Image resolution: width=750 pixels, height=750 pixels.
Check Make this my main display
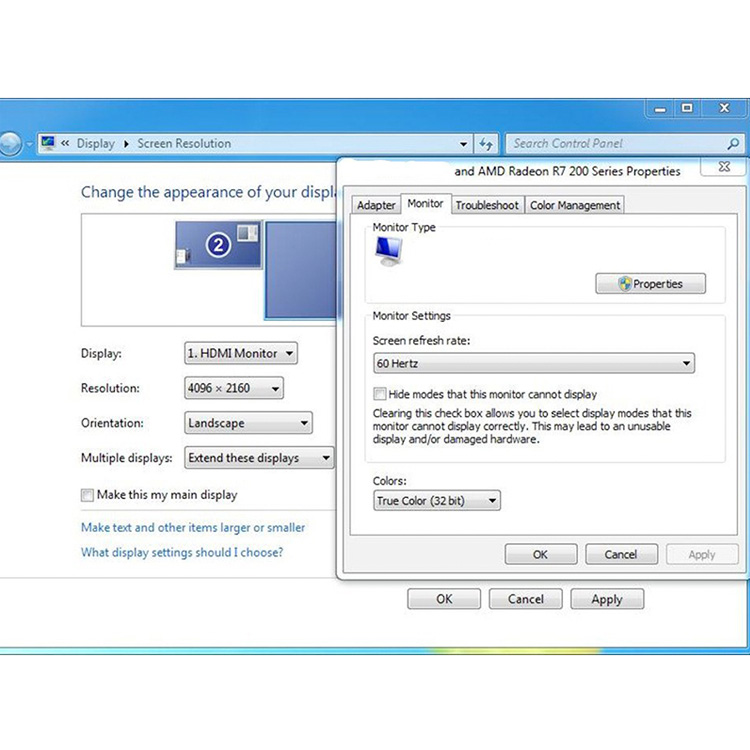coord(88,495)
